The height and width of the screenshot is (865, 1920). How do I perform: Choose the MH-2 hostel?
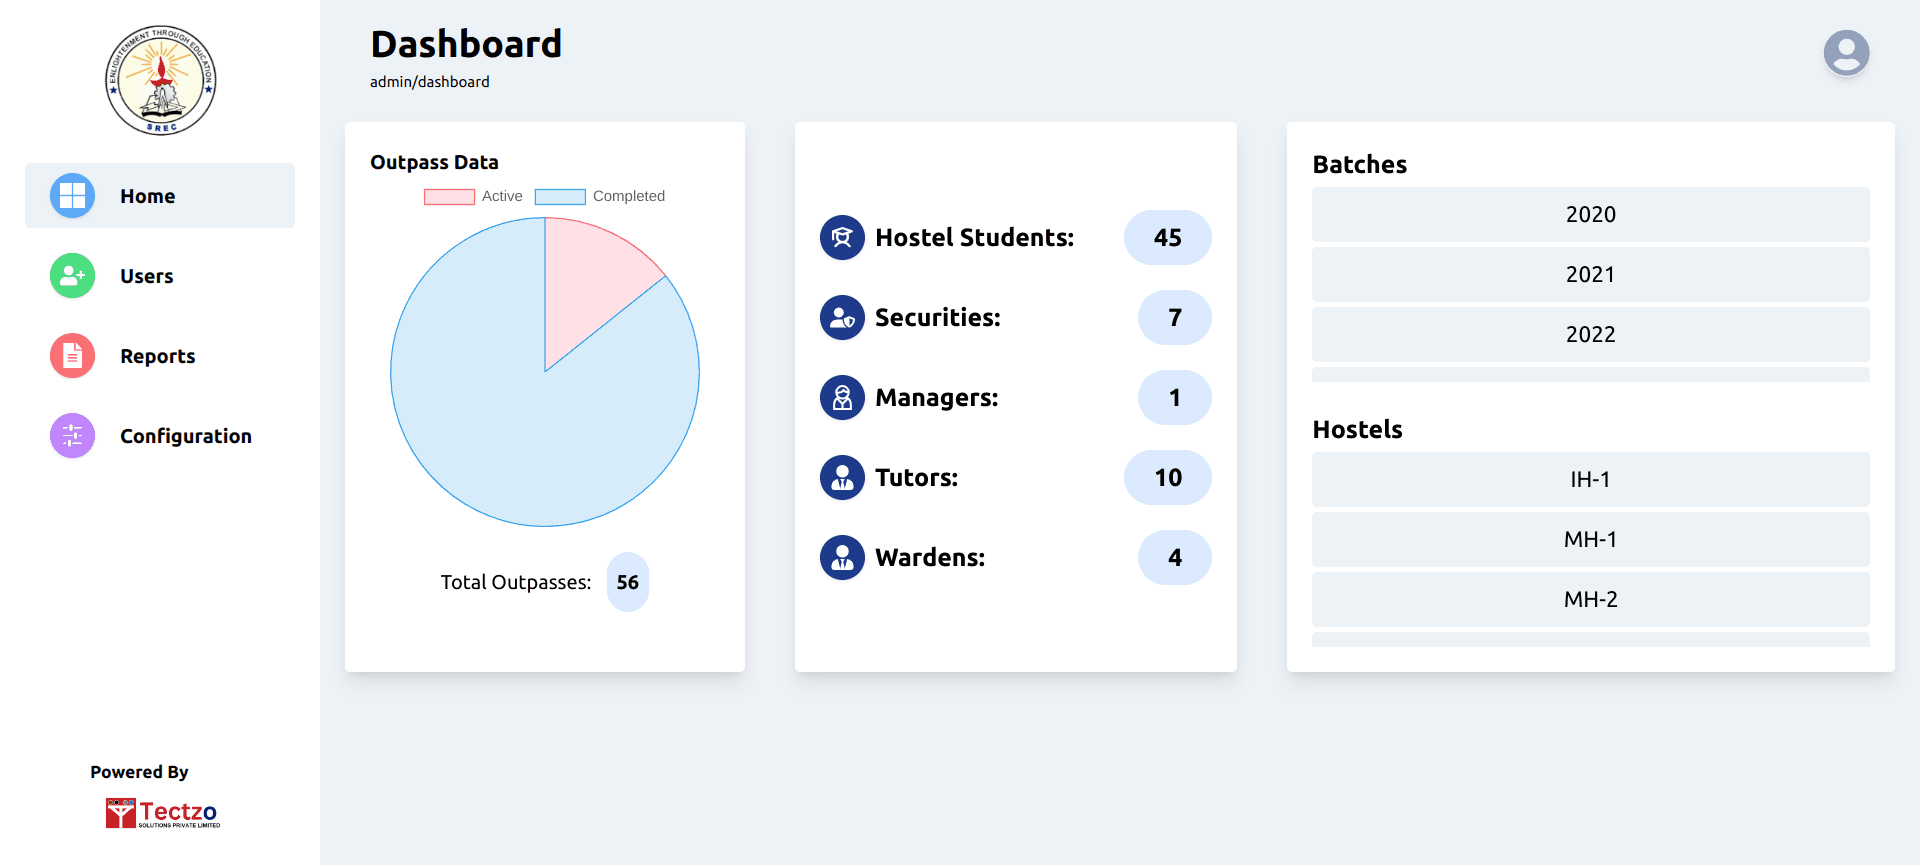tap(1590, 600)
